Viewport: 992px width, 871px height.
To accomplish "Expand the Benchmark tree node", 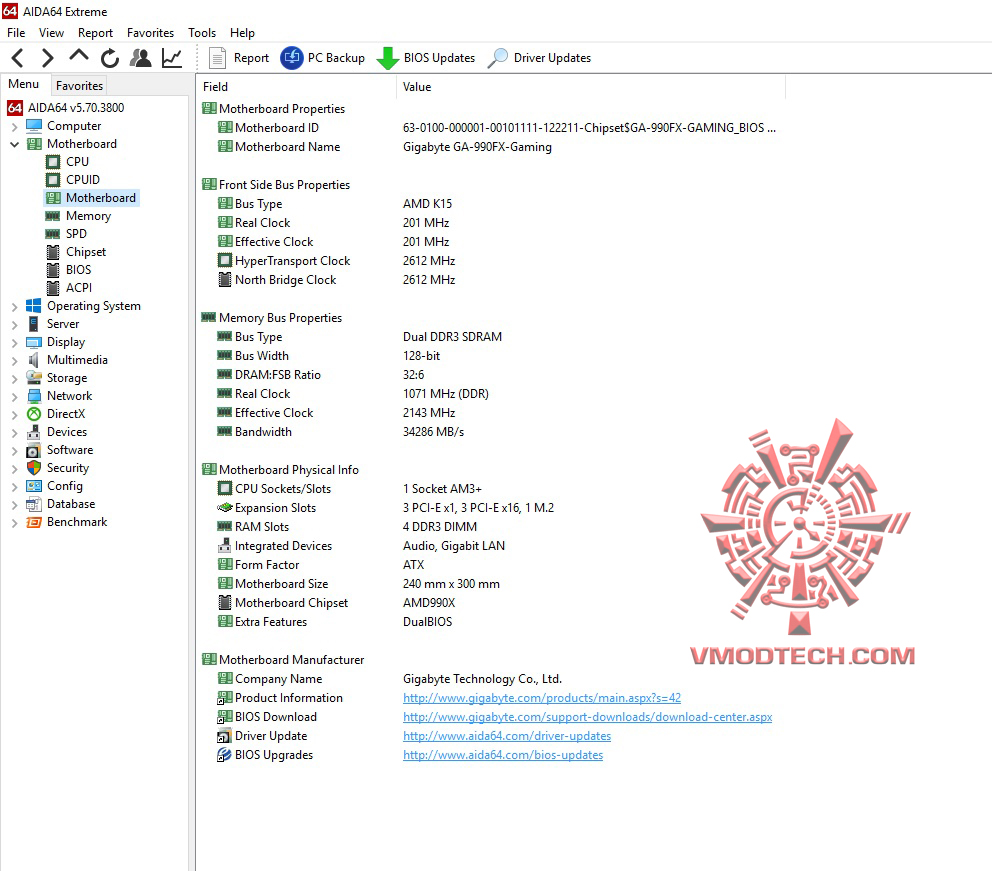I will click(x=15, y=523).
